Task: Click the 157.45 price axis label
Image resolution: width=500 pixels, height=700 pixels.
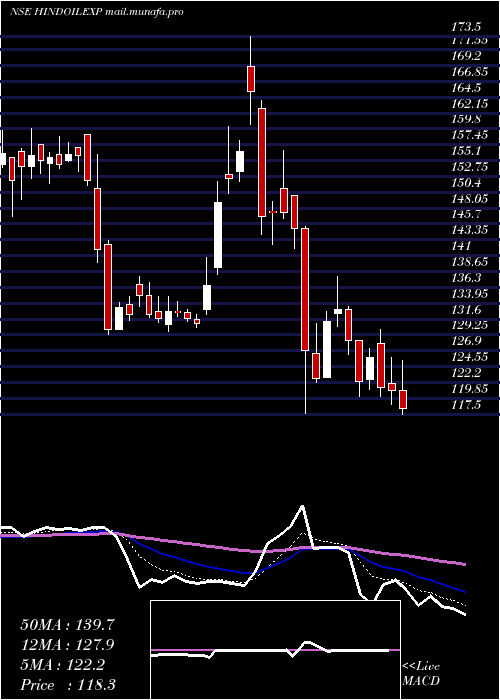Action: (469, 135)
